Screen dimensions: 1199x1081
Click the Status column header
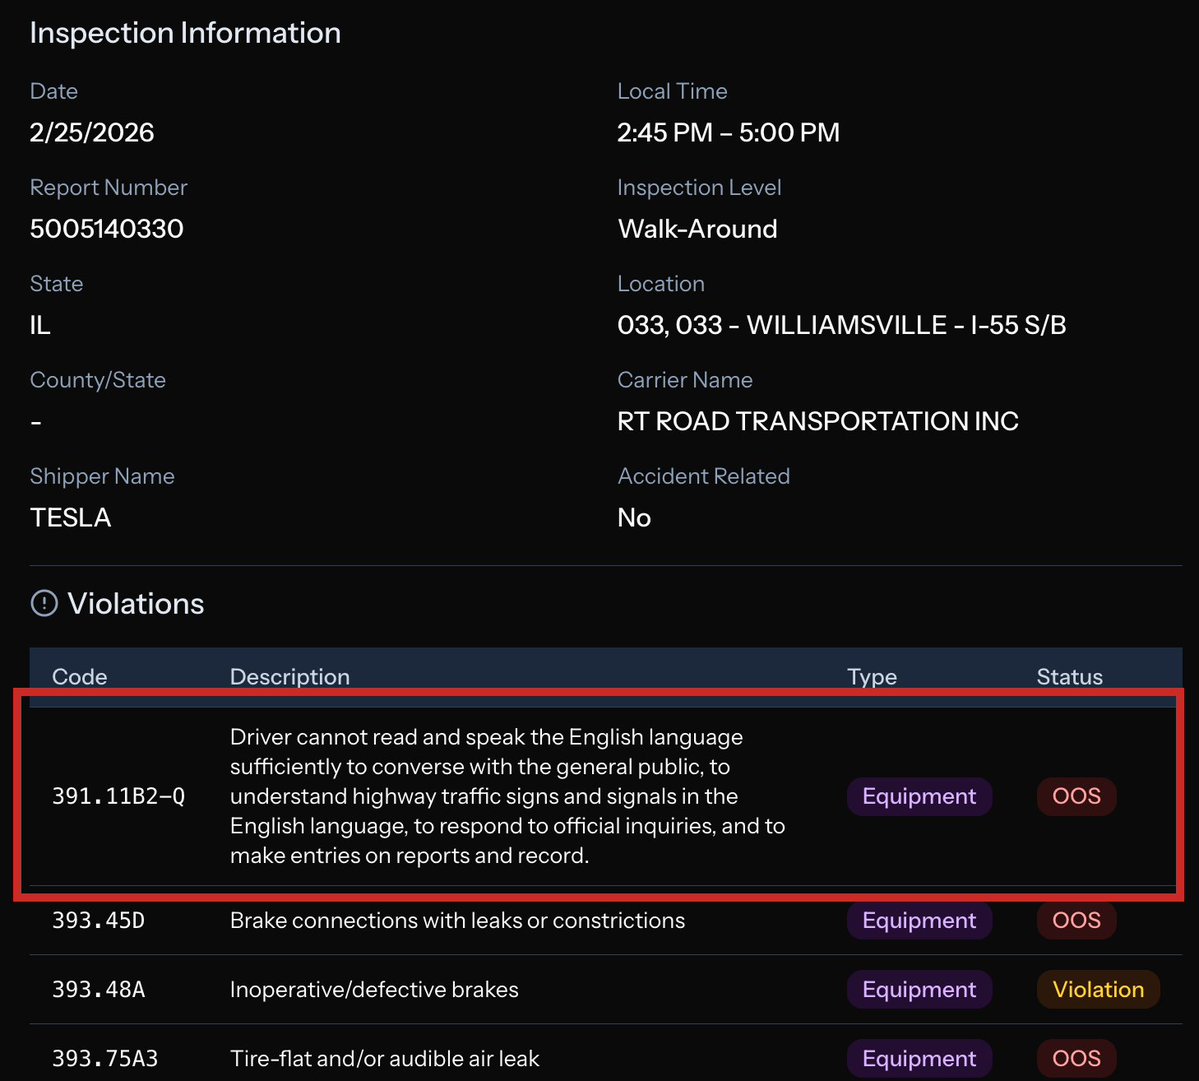click(x=1069, y=677)
